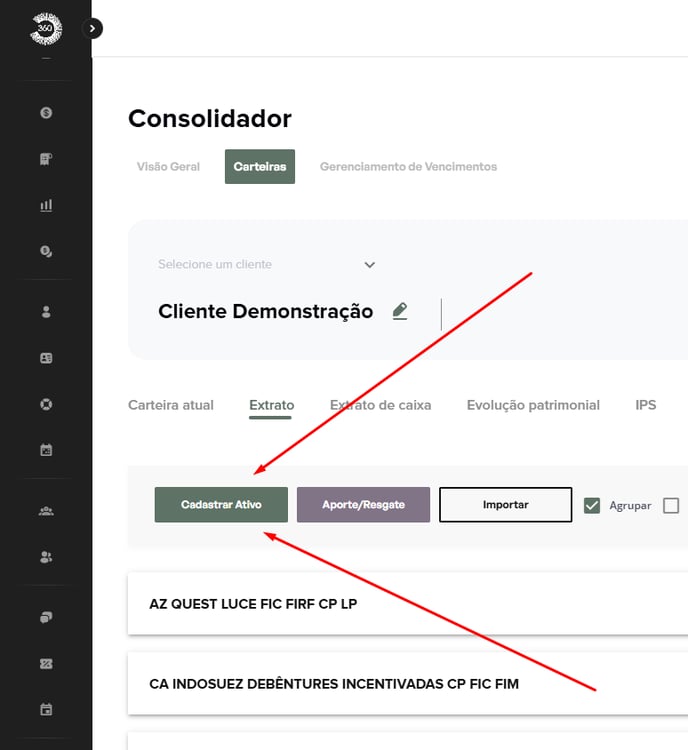Expand the sidebar with arrow toggle
688x750 pixels.
(92, 29)
